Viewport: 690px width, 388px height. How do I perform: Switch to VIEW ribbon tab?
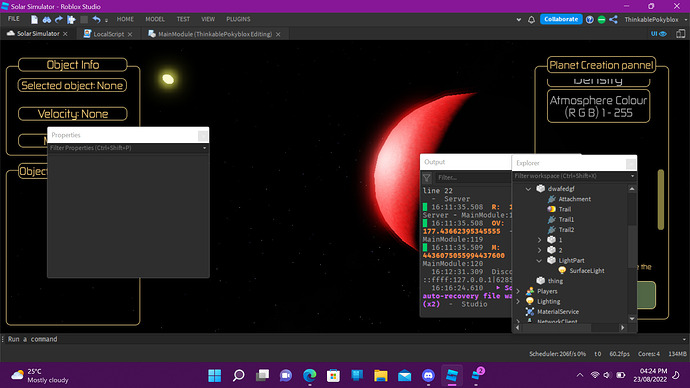pos(208,19)
